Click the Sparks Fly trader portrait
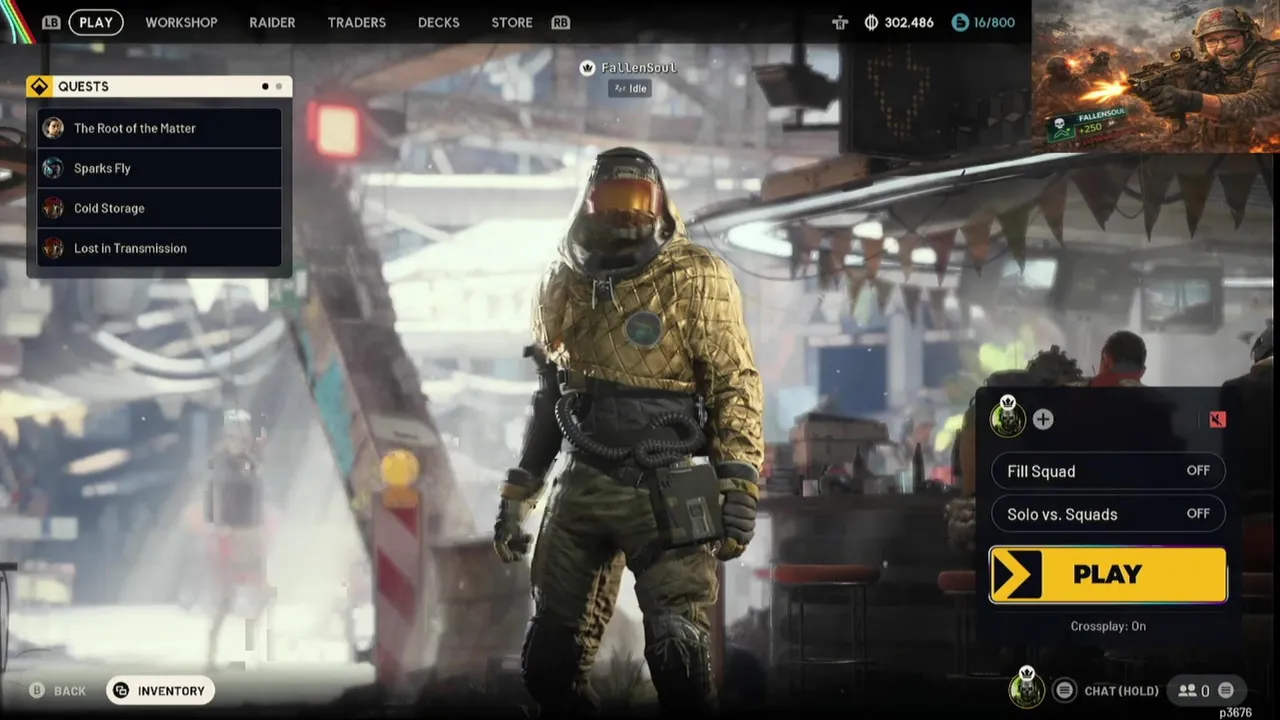Image resolution: width=1280 pixels, height=720 pixels. click(53, 168)
